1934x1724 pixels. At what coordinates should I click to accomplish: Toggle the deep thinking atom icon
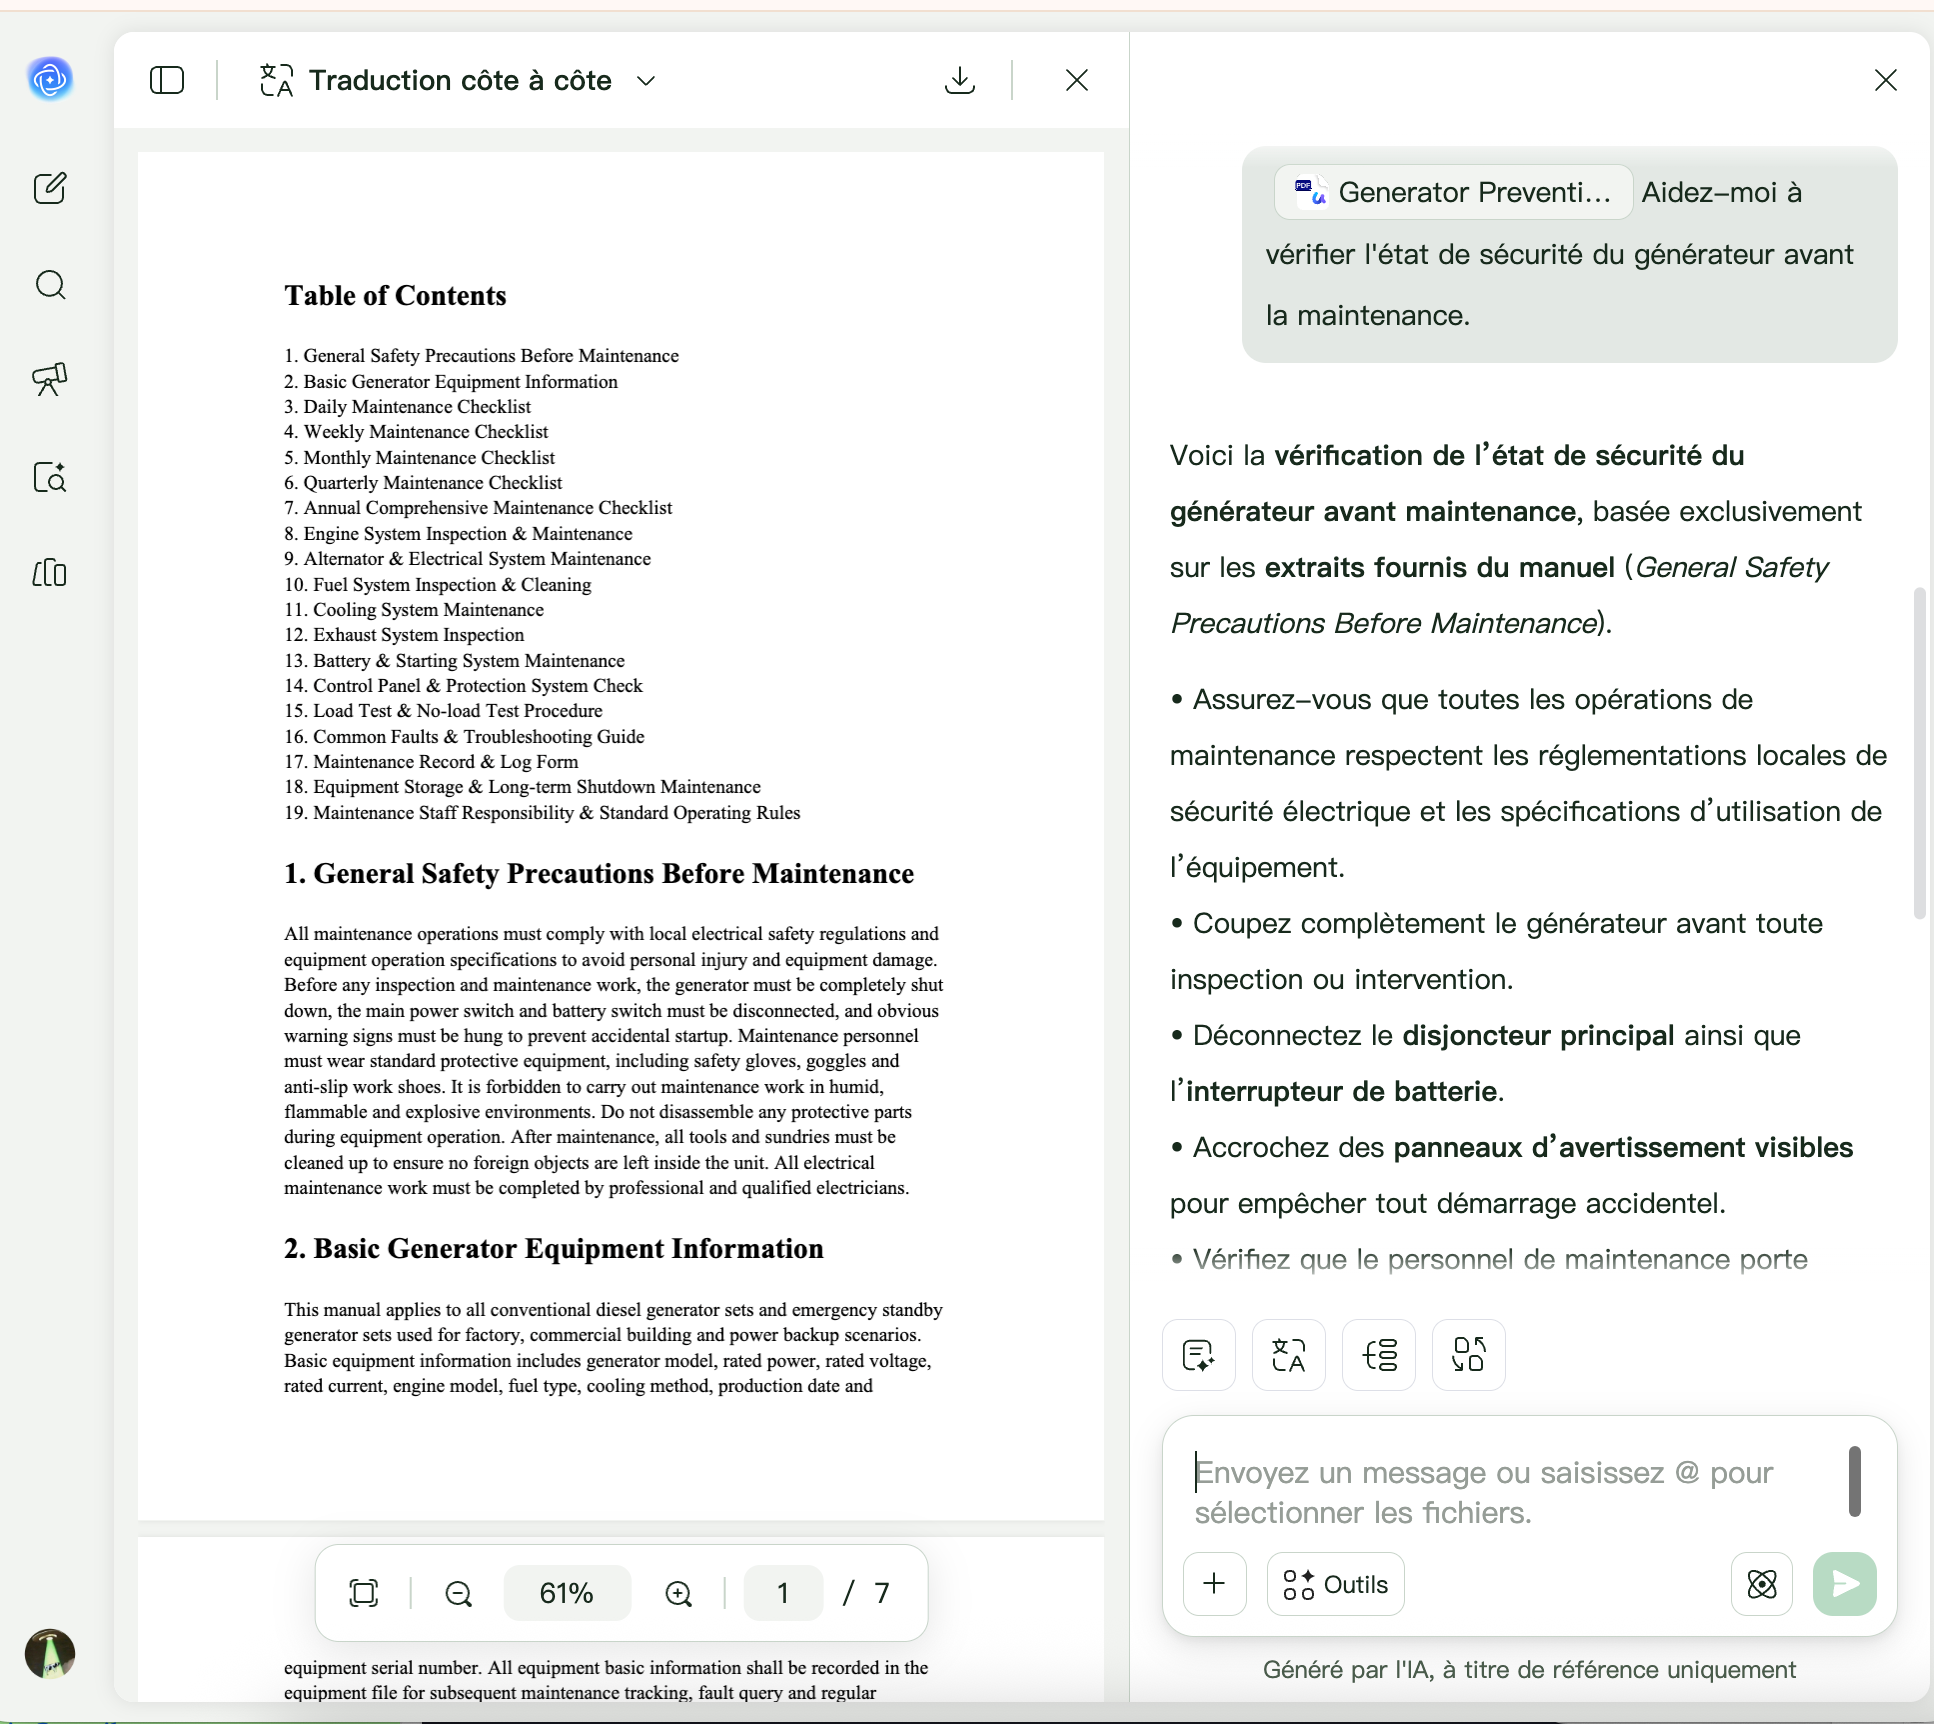click(1762, 1584)
